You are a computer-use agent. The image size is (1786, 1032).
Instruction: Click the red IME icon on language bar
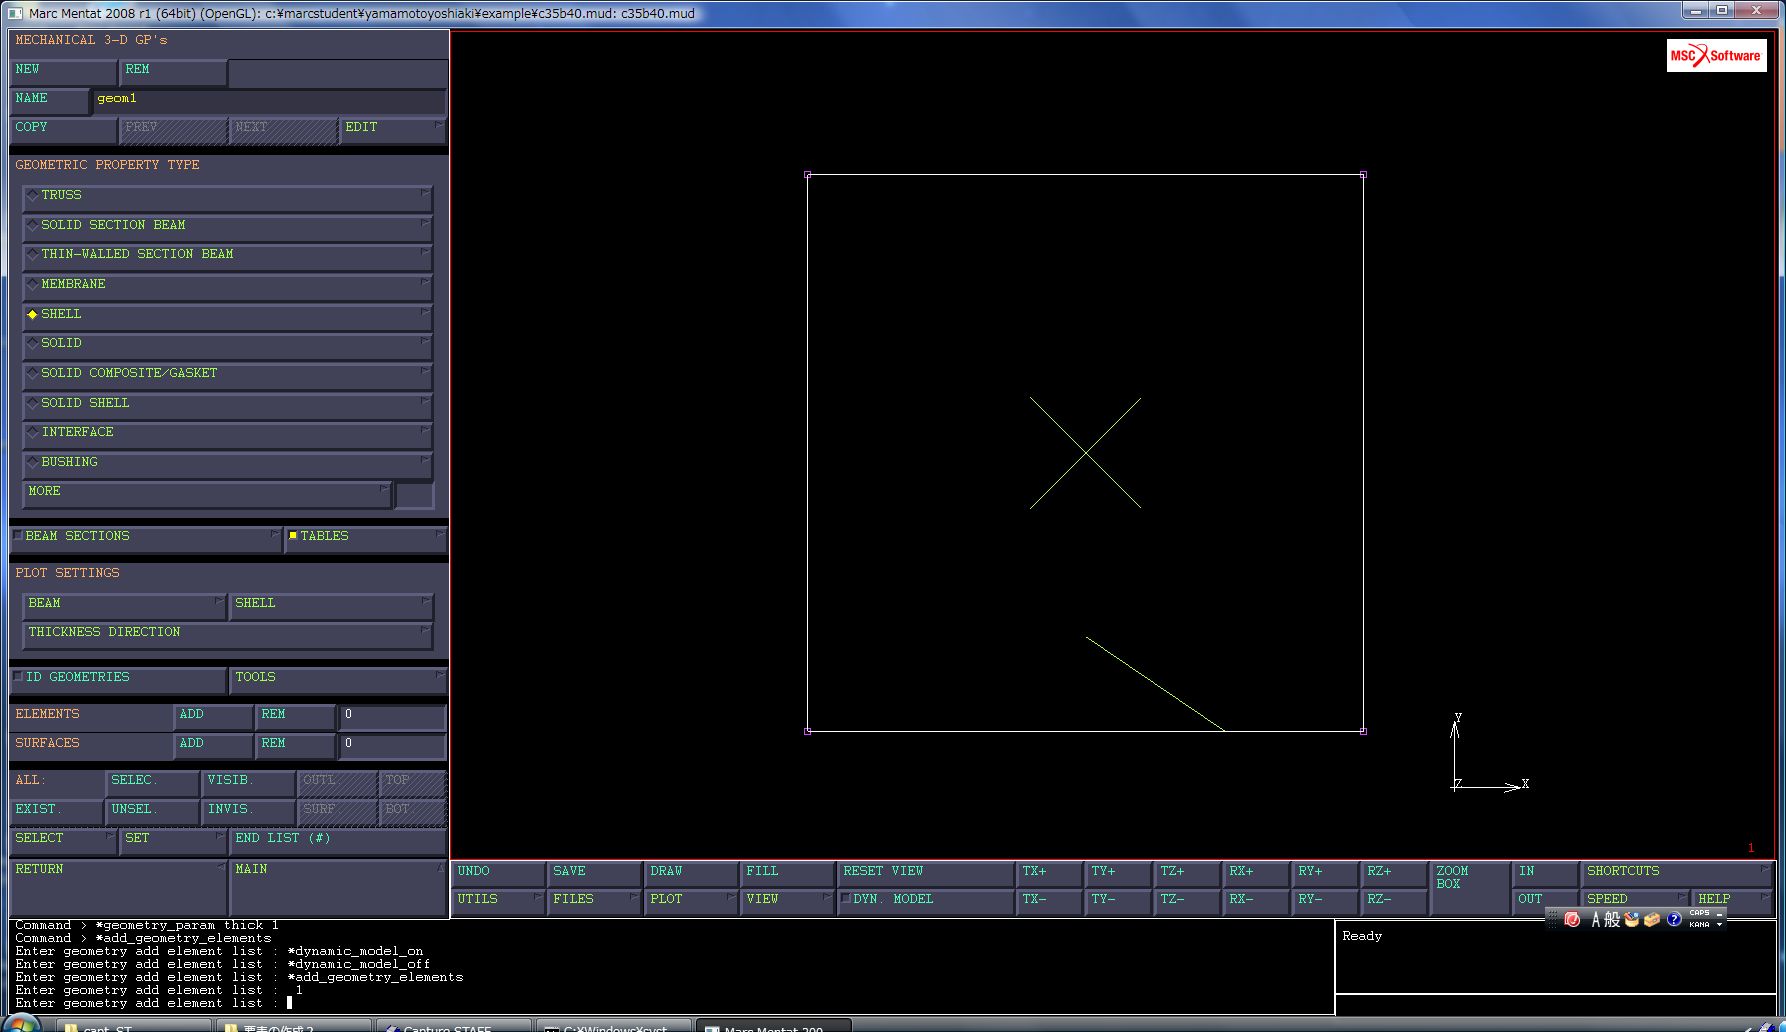coord(1572,919)
